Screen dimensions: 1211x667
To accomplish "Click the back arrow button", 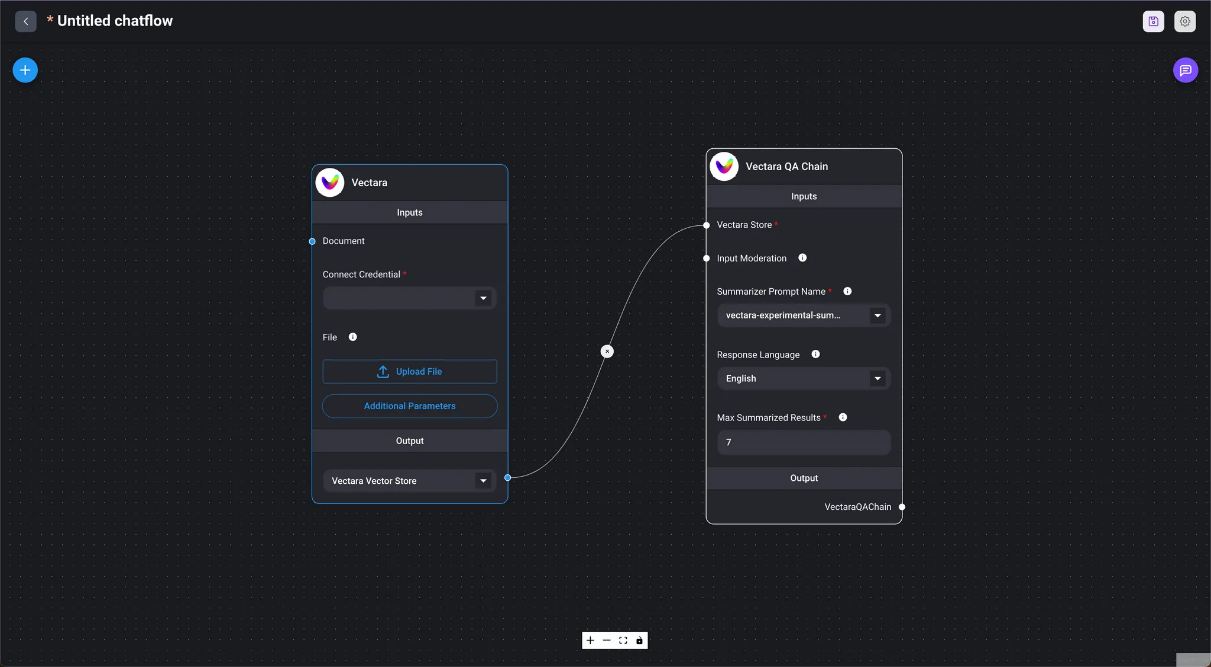I will coord(26,21).
